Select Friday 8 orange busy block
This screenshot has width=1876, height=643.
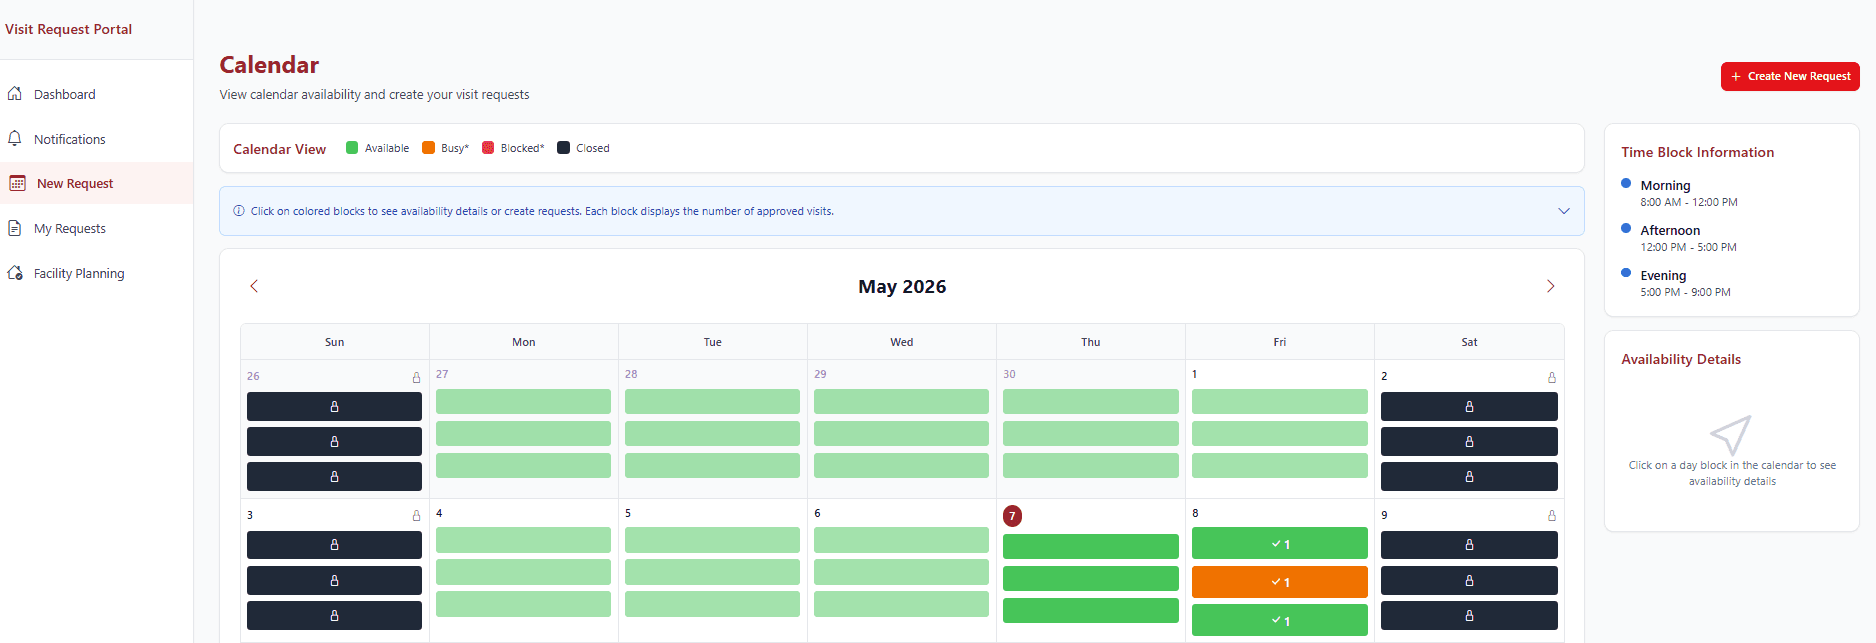1279,581
